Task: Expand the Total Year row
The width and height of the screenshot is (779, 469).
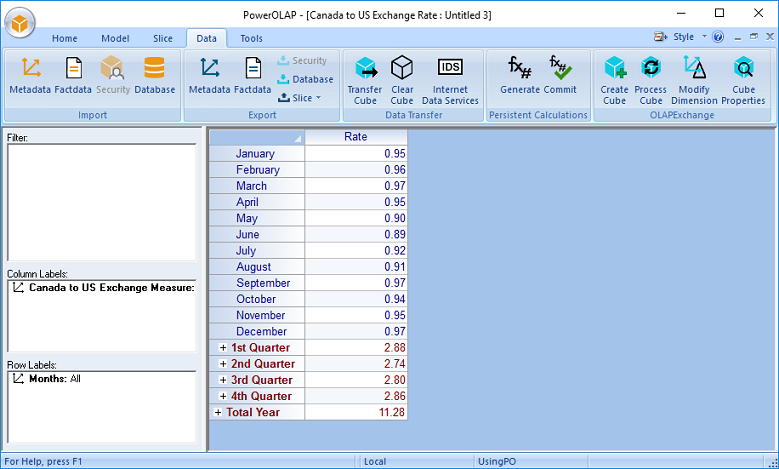Action: [x=218, y=412]
